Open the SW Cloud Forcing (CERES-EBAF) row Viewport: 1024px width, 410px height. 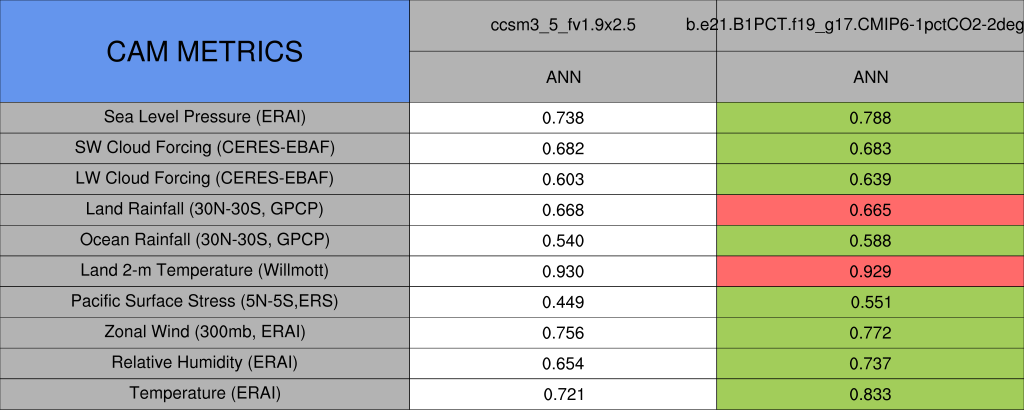click(x=204, y=148)
